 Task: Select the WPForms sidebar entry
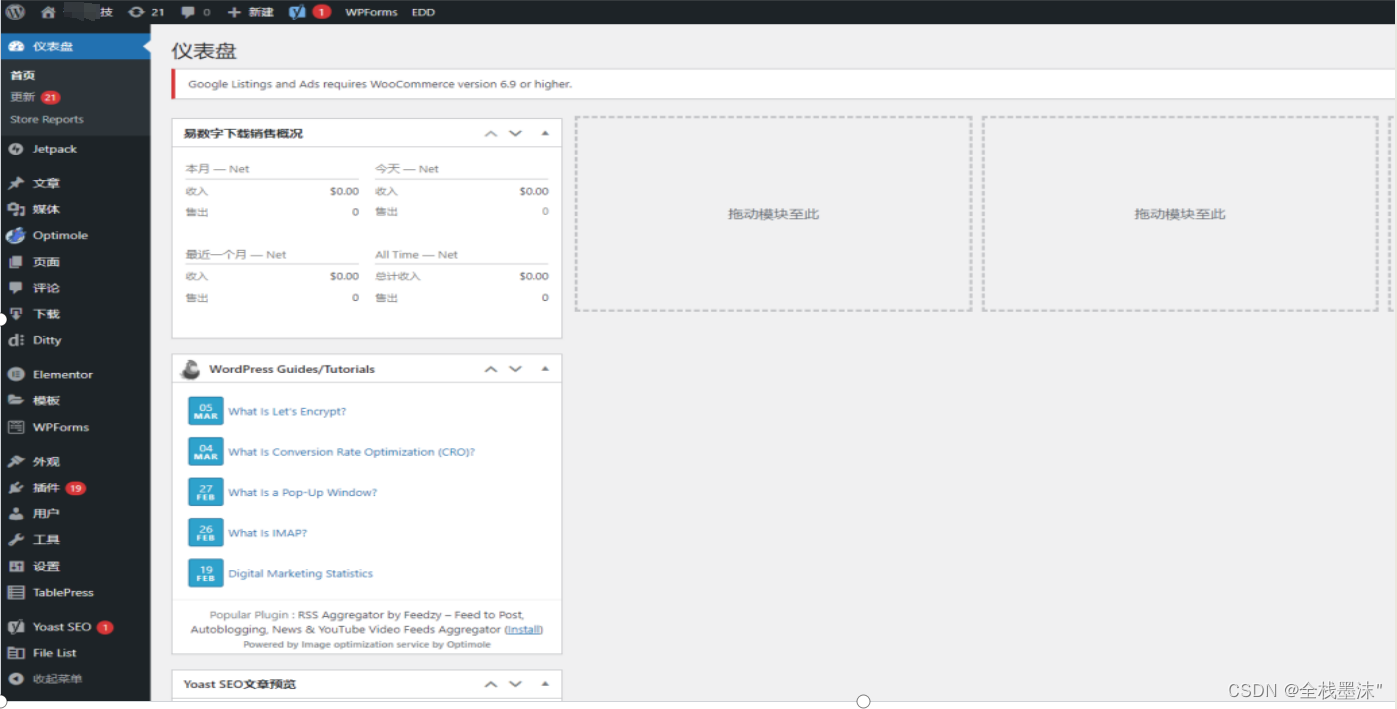tap(62, 427)
